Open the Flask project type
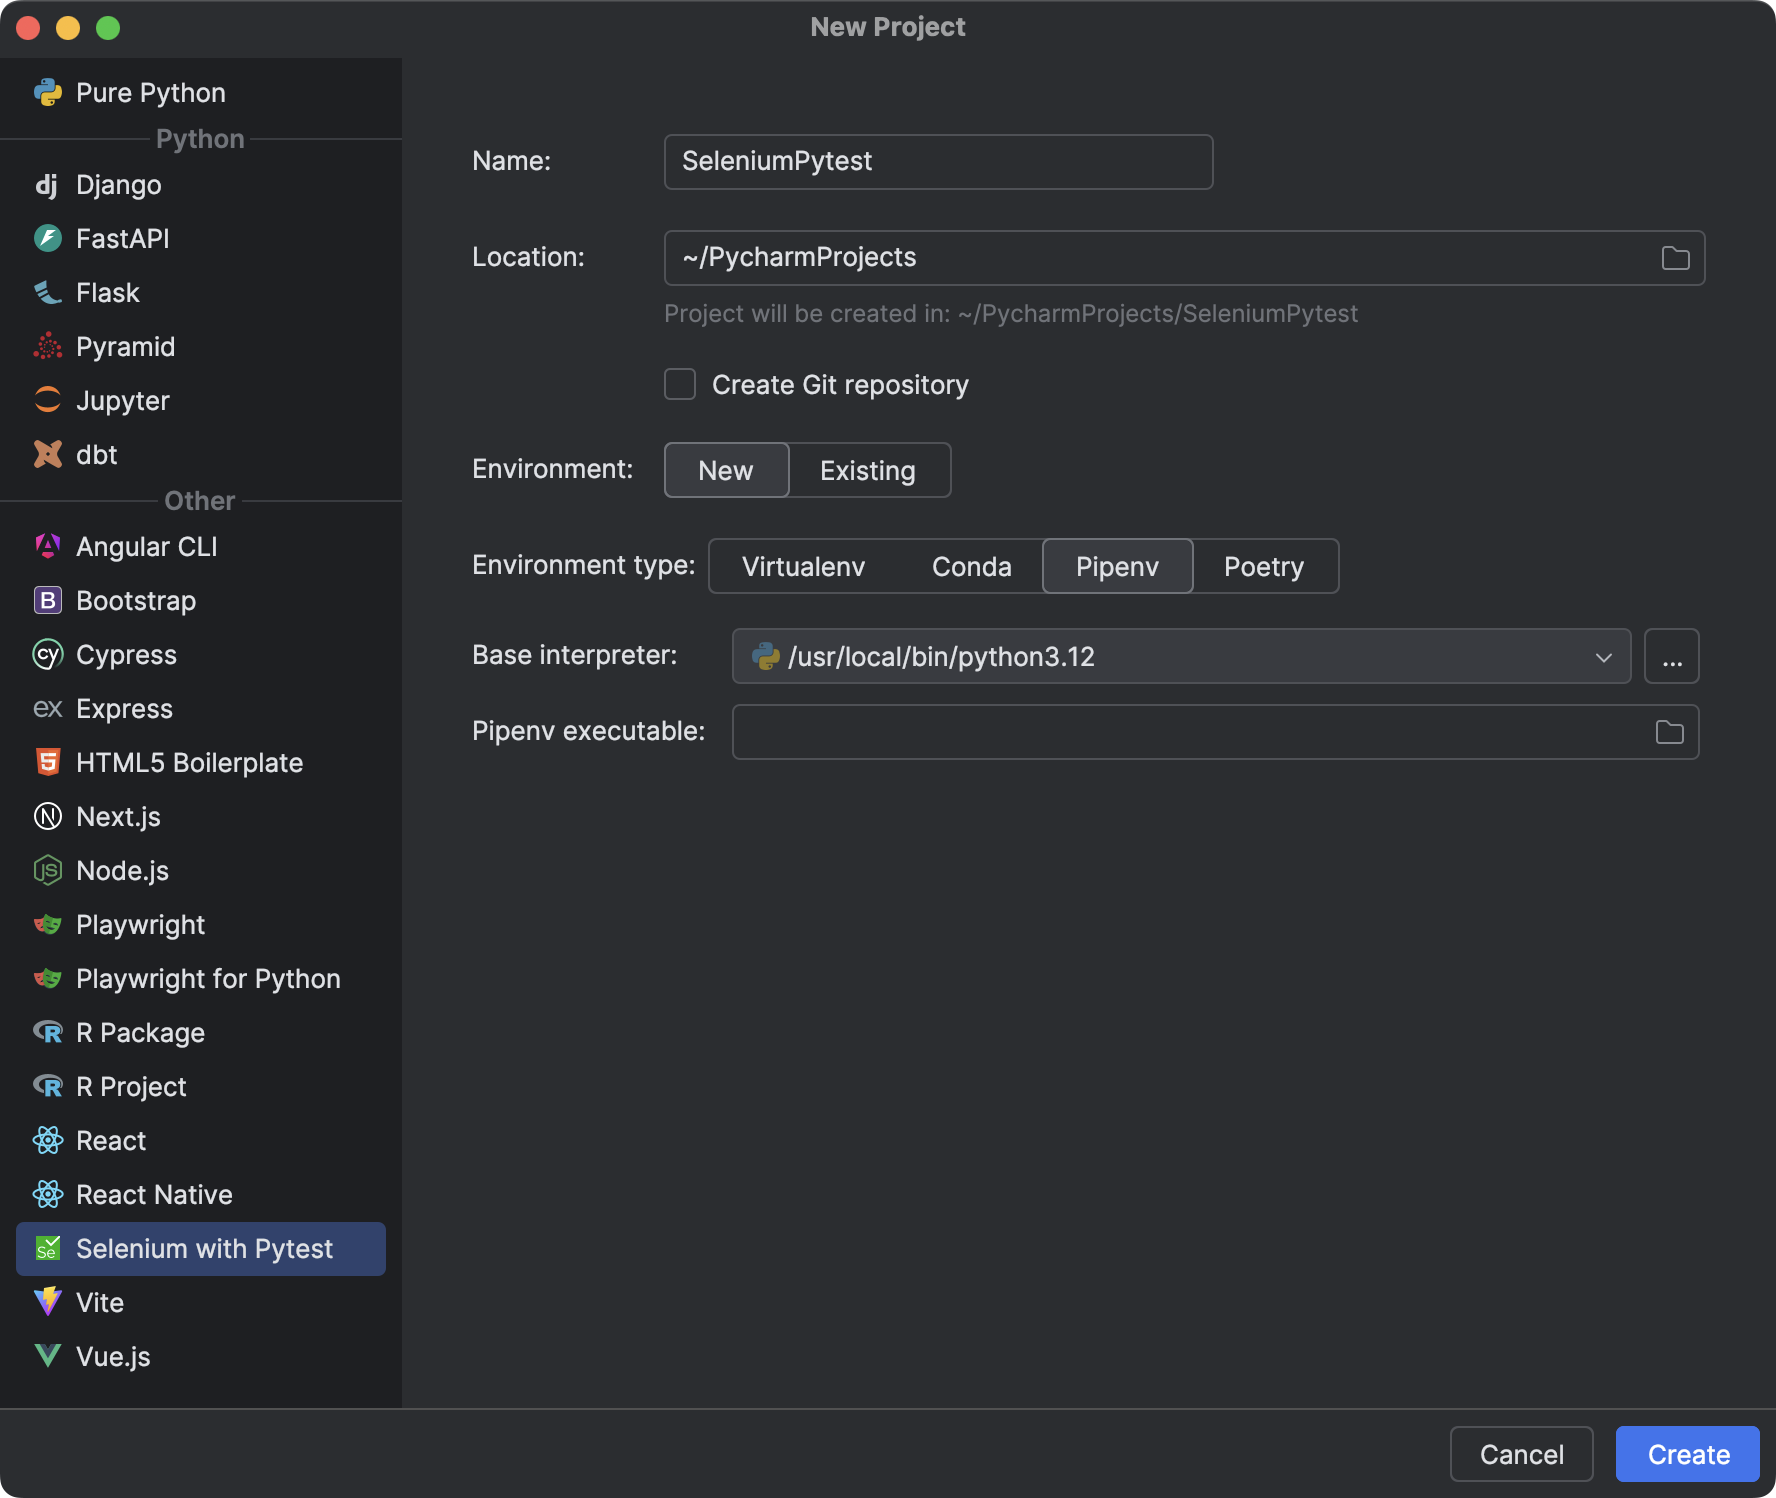Image resolution: width=1776 pixels, height=1498 pixels. click(47, 292)
